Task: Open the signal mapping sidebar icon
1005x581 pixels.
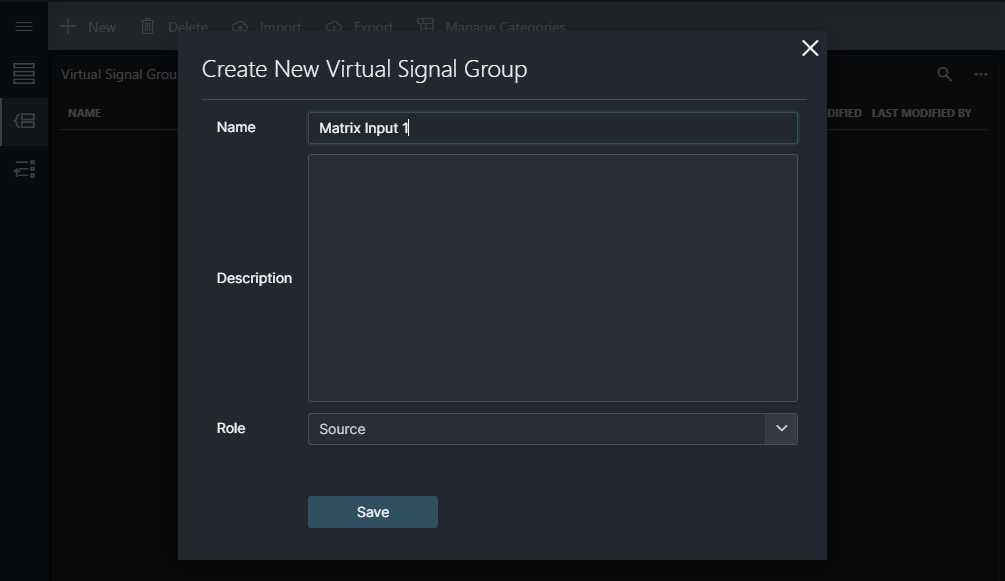Action: 23,168
